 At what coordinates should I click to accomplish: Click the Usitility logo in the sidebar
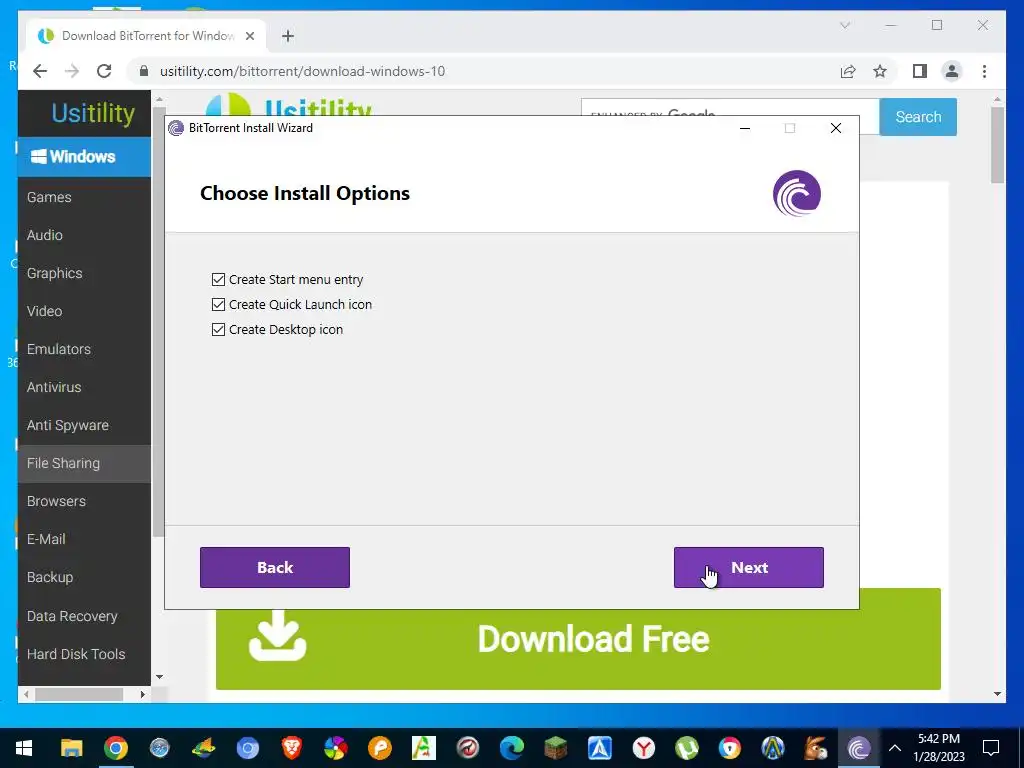coord(93,113)
